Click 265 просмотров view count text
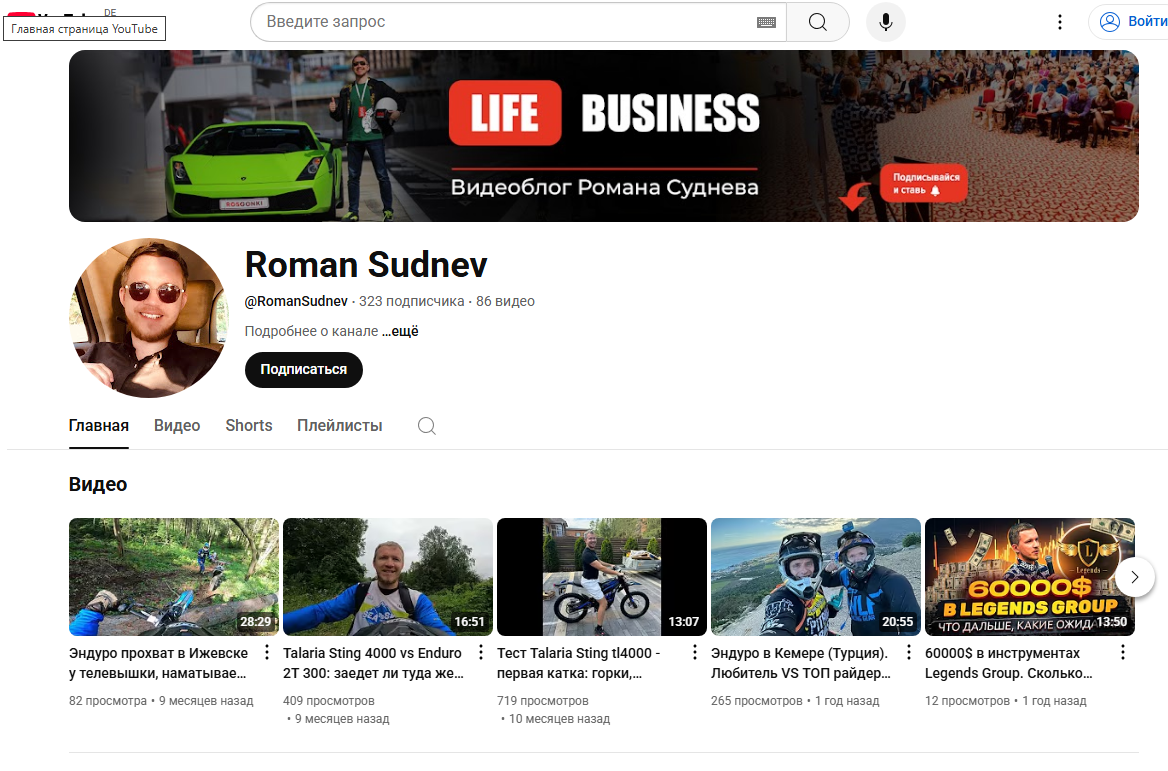1168x771 pixels. (x=756, y=701)
